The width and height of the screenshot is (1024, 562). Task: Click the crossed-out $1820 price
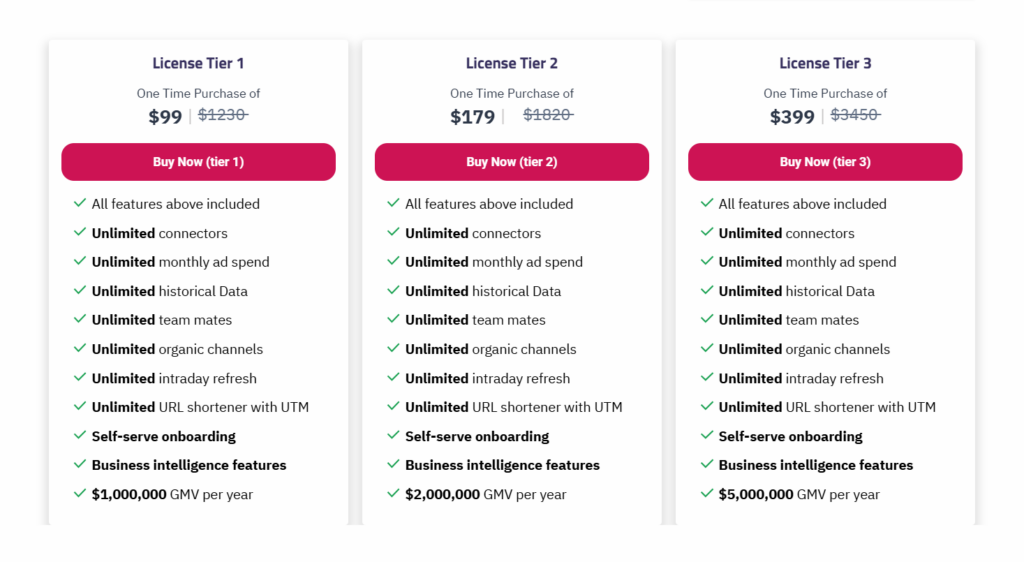pyautogui.click(x=548, y=115)
